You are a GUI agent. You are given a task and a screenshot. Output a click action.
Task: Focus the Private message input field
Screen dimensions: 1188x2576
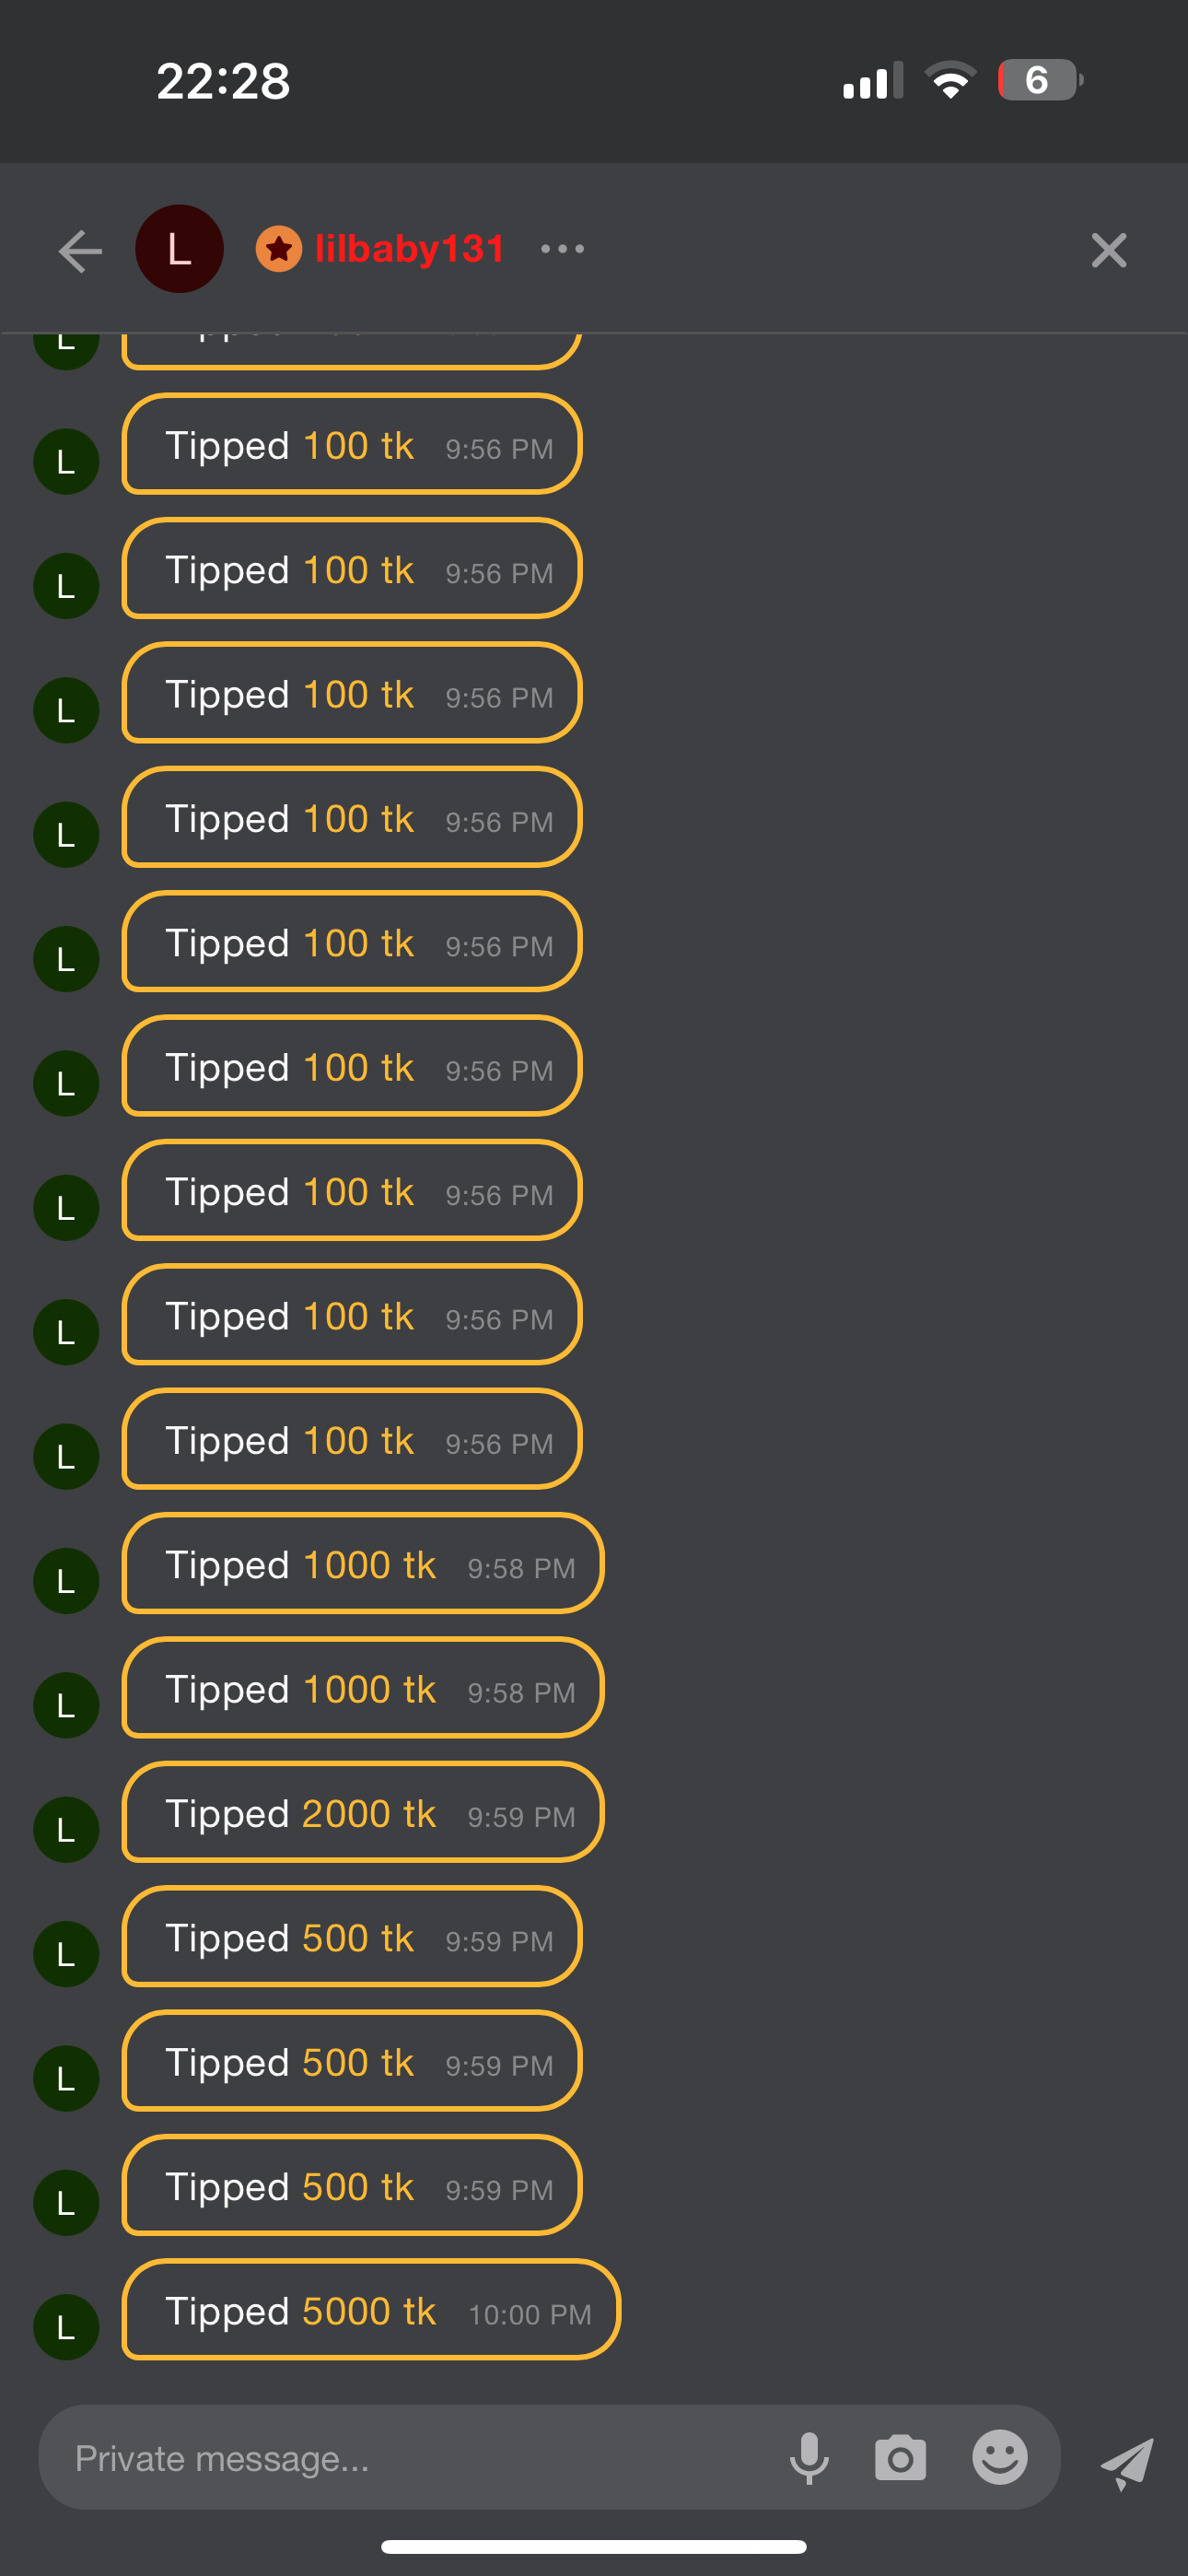click(x=400, y=2457)
